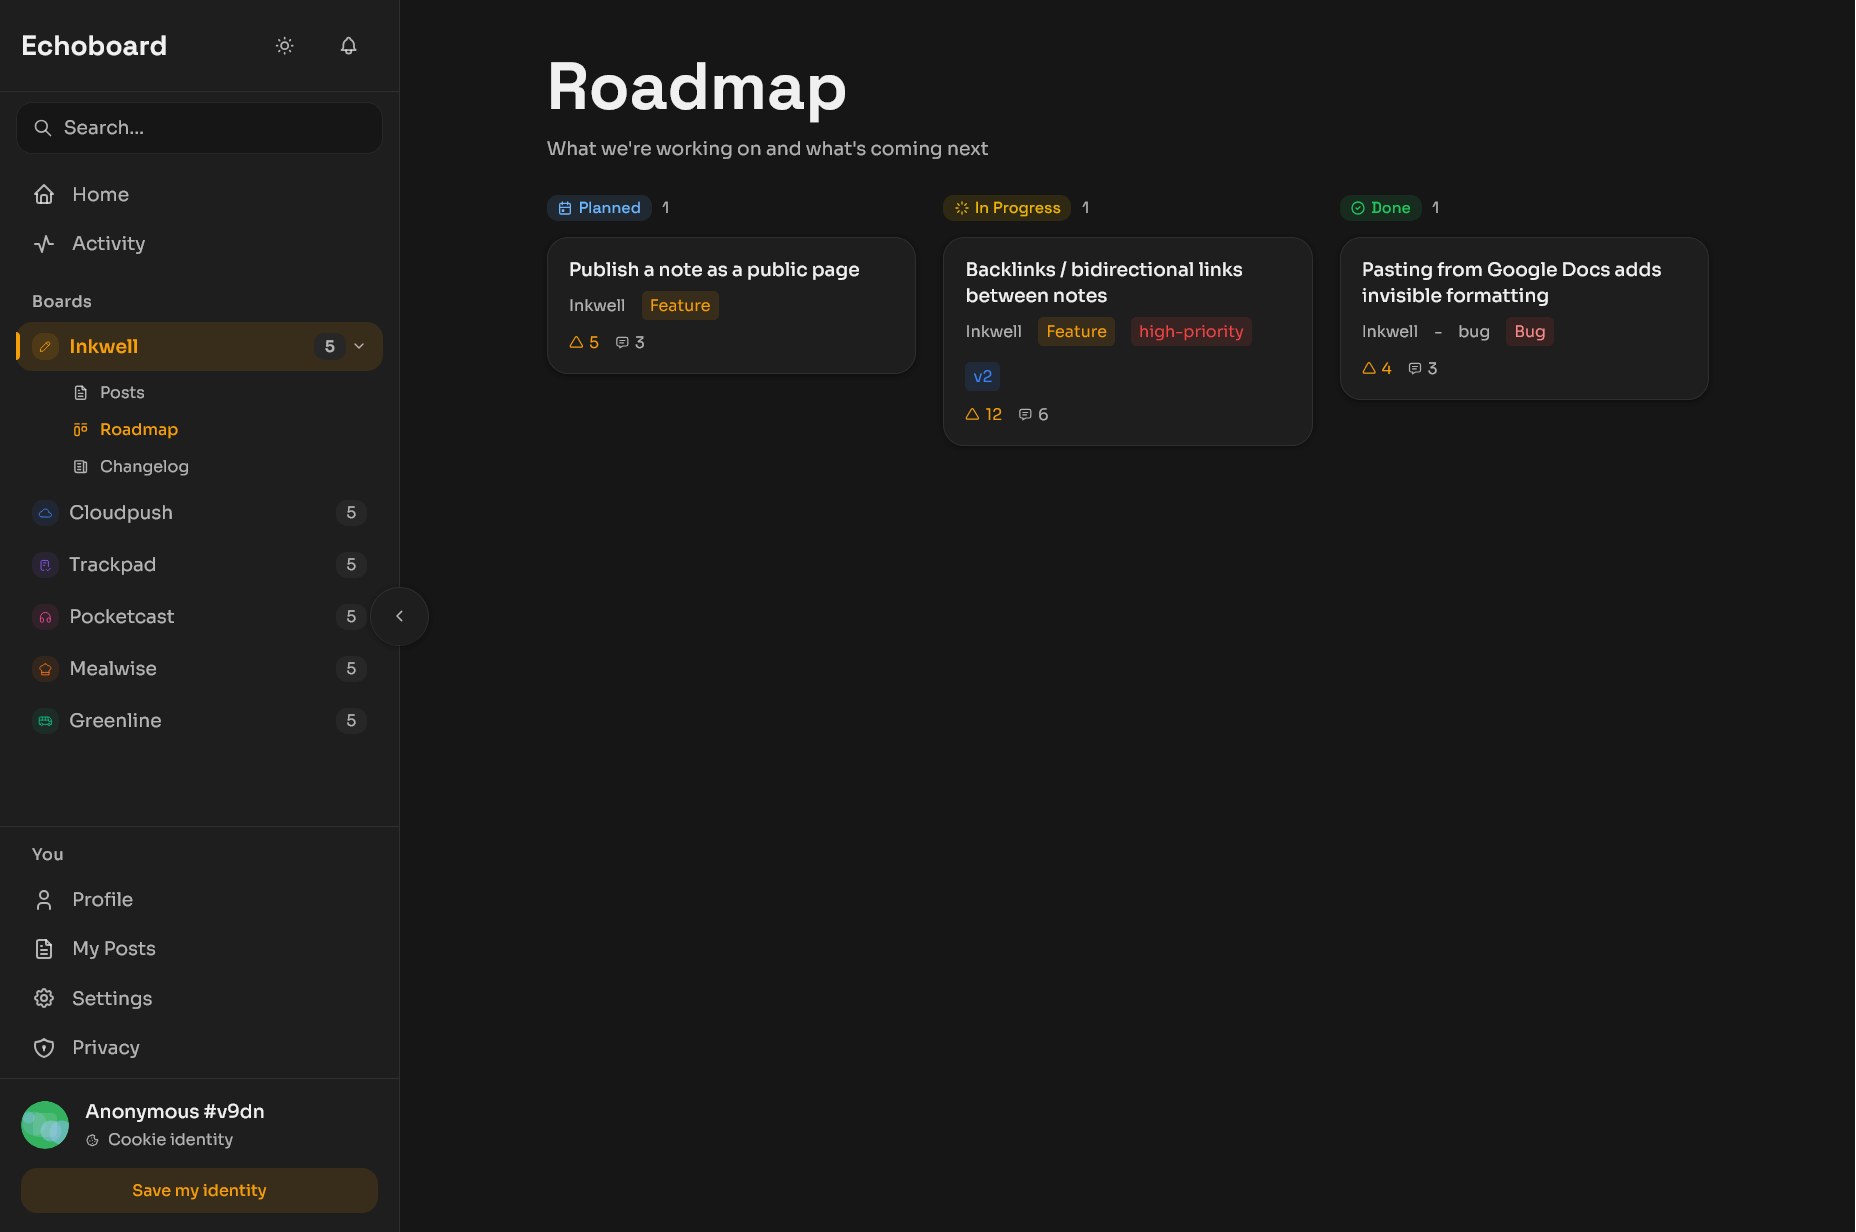Open the Privacy page
Screen dimensions: 1856x1232
pos(105,1047)
